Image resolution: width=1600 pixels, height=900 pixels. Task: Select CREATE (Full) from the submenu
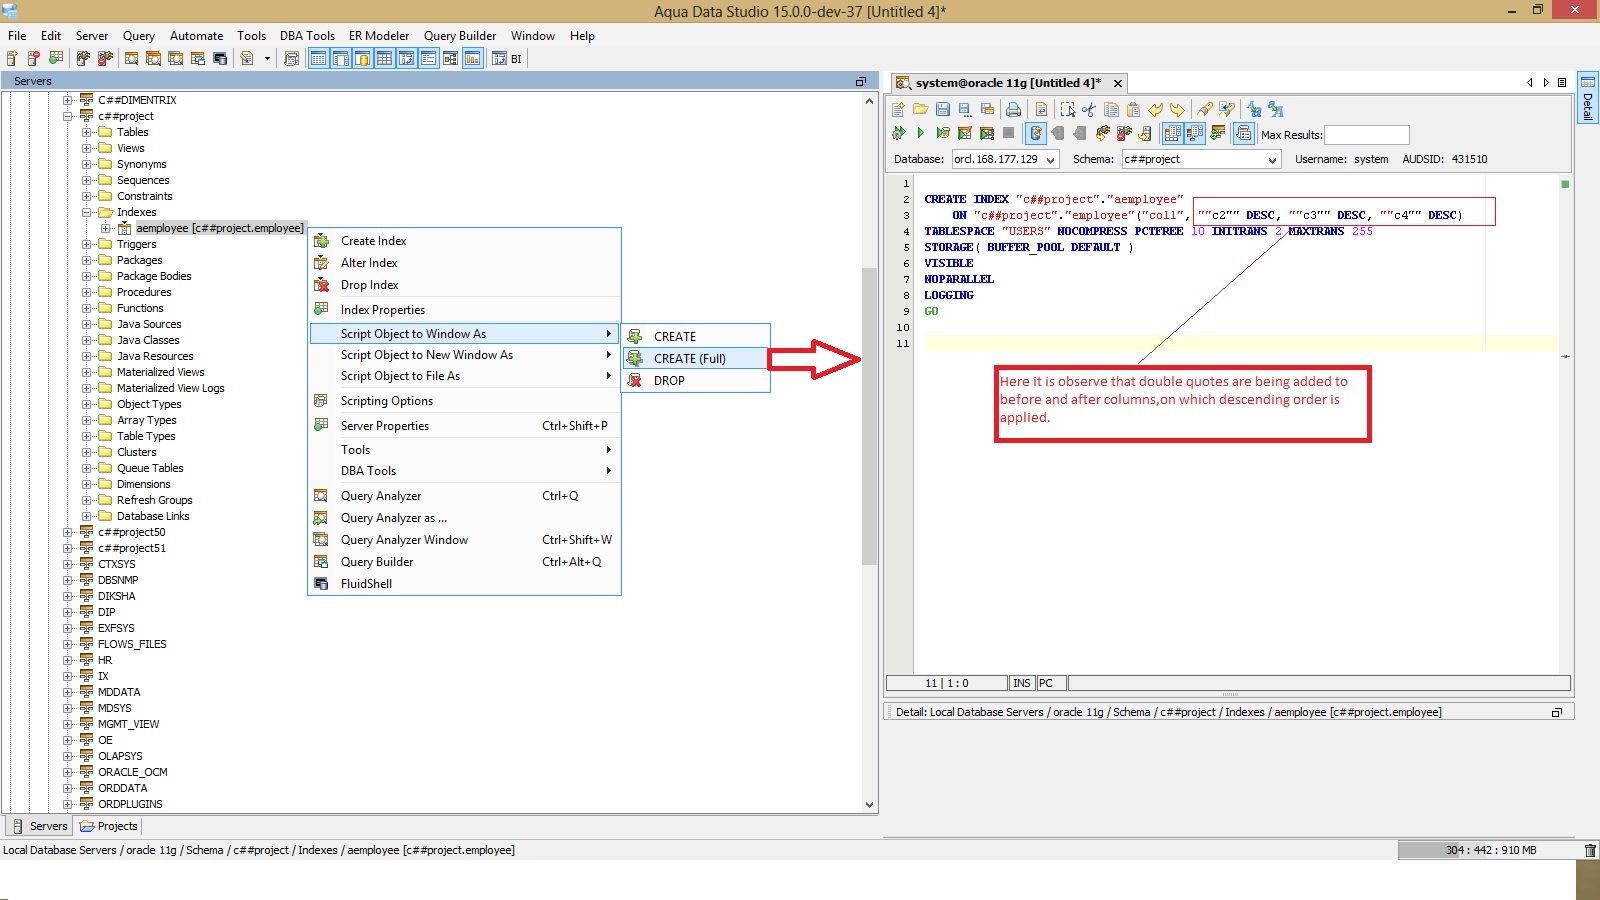coord(689,359)
